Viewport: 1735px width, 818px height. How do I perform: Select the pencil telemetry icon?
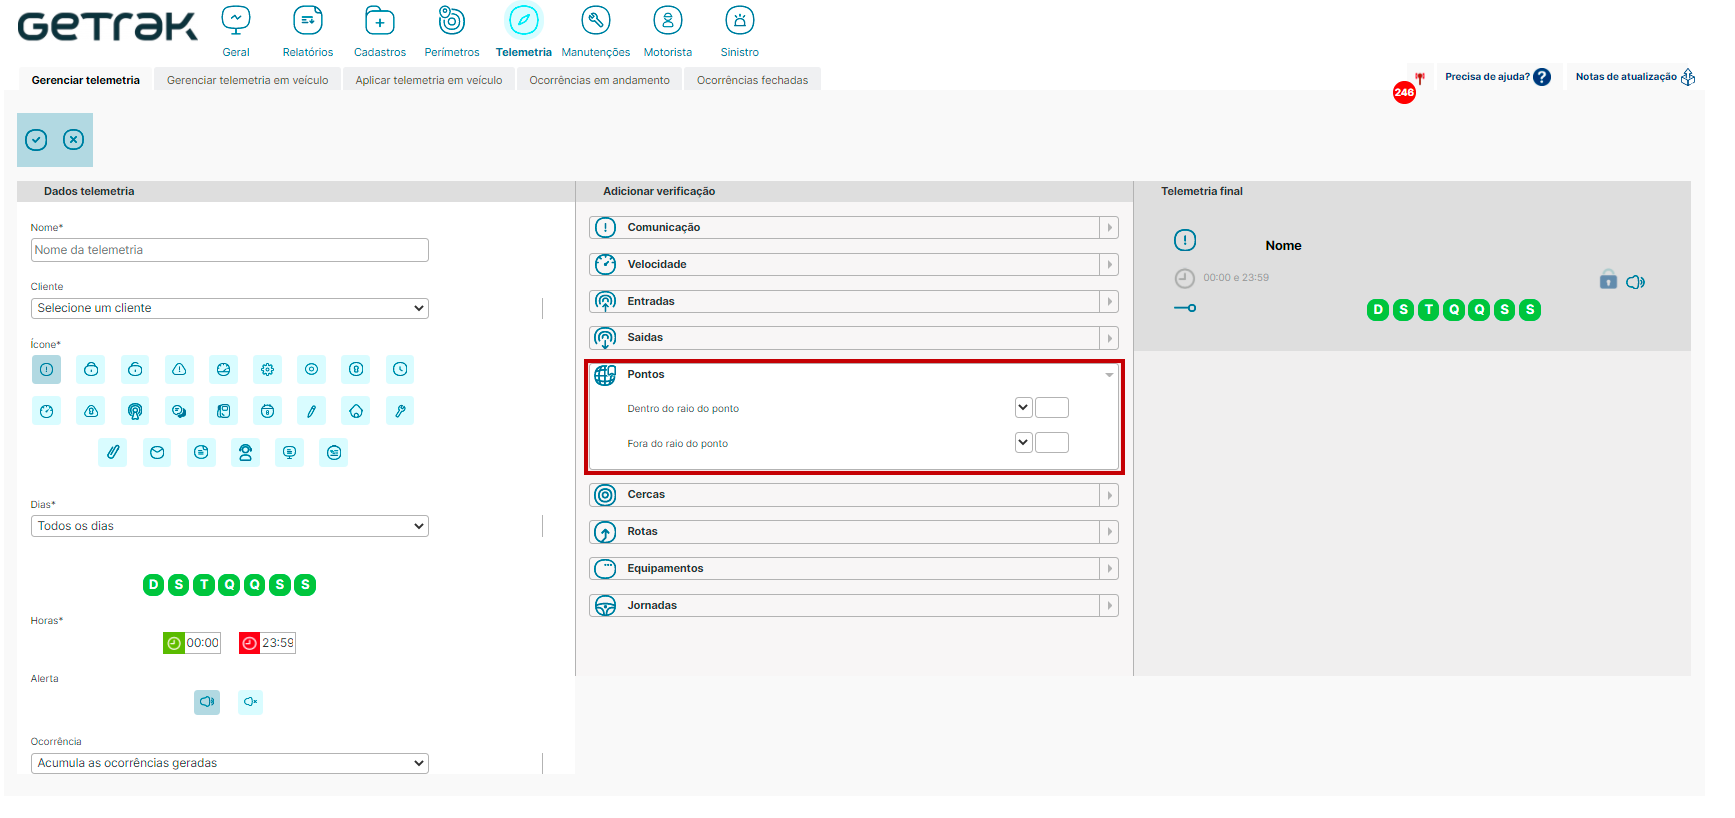tap(311, 411)
